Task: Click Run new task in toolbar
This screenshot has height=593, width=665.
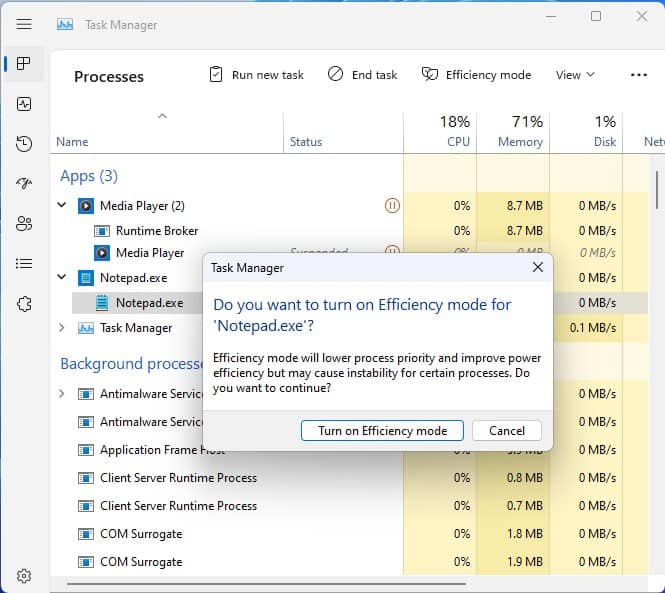Action: pos(257,75)
